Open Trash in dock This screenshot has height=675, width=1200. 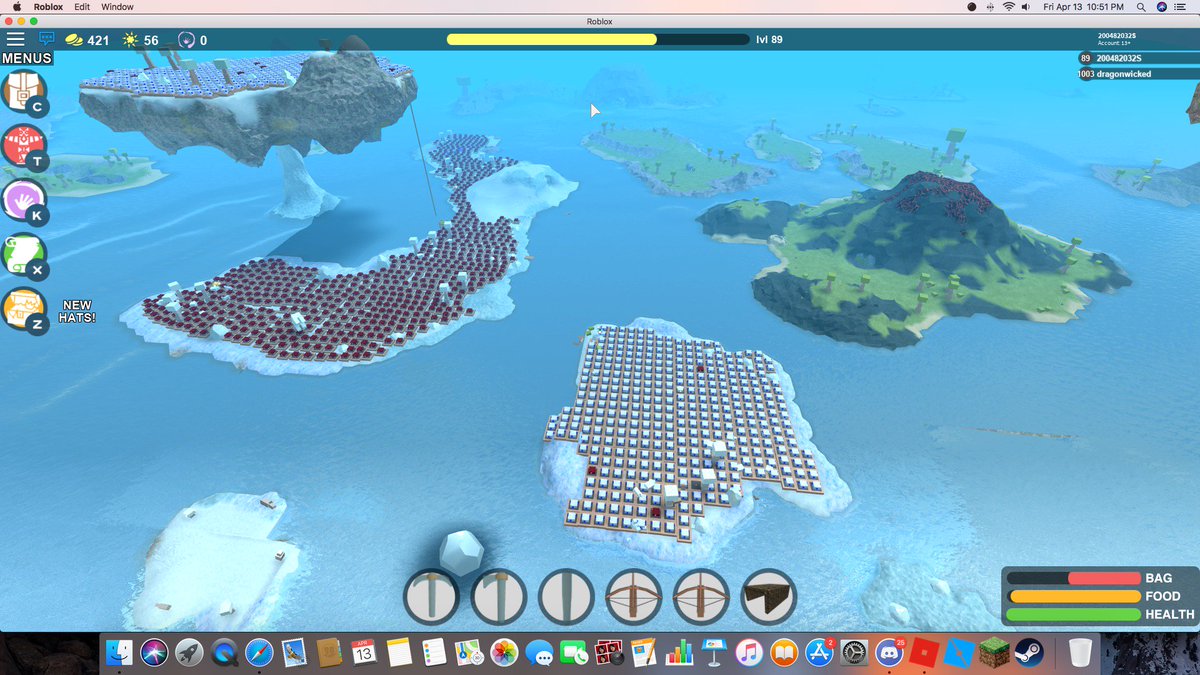tap(1079, 653)
